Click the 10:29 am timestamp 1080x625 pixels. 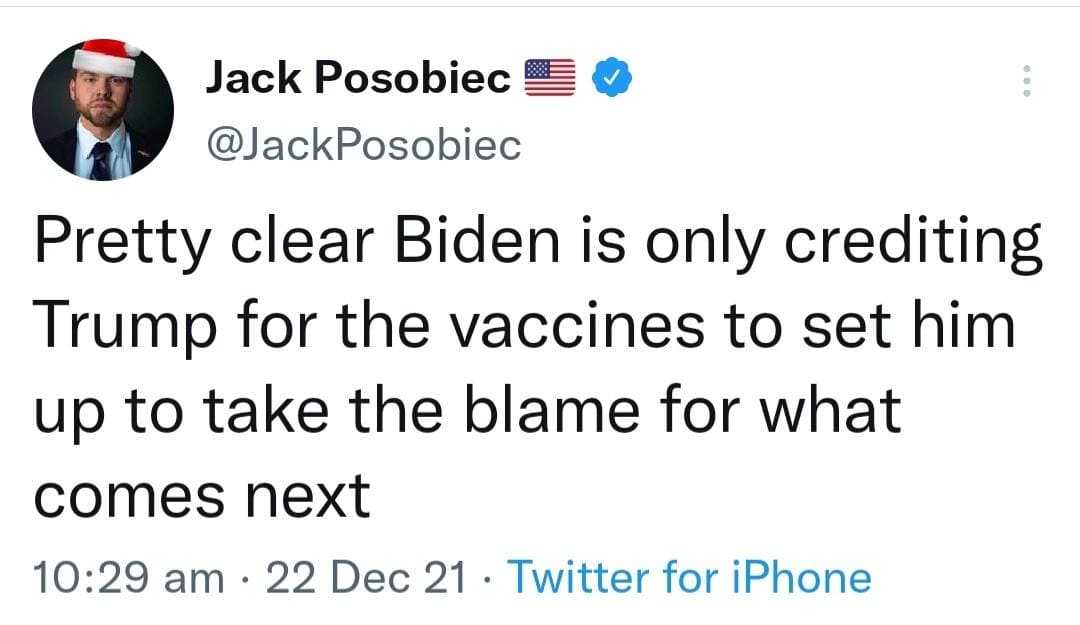(x=128, y=577)
